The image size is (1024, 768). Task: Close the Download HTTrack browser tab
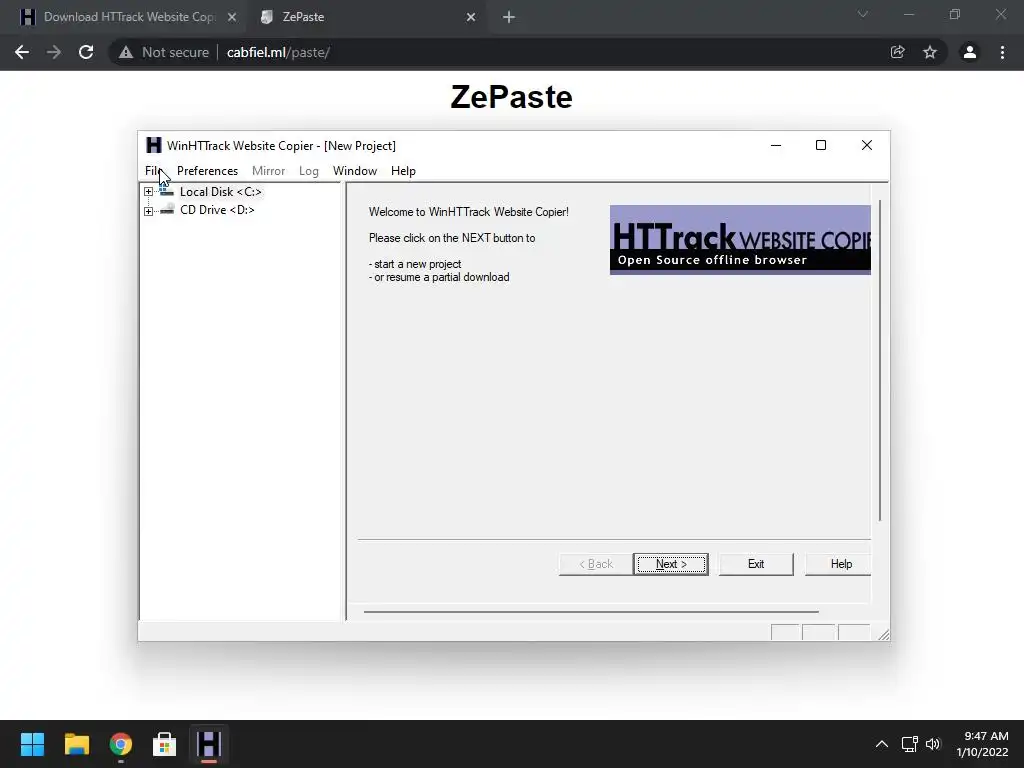point(232,17)
